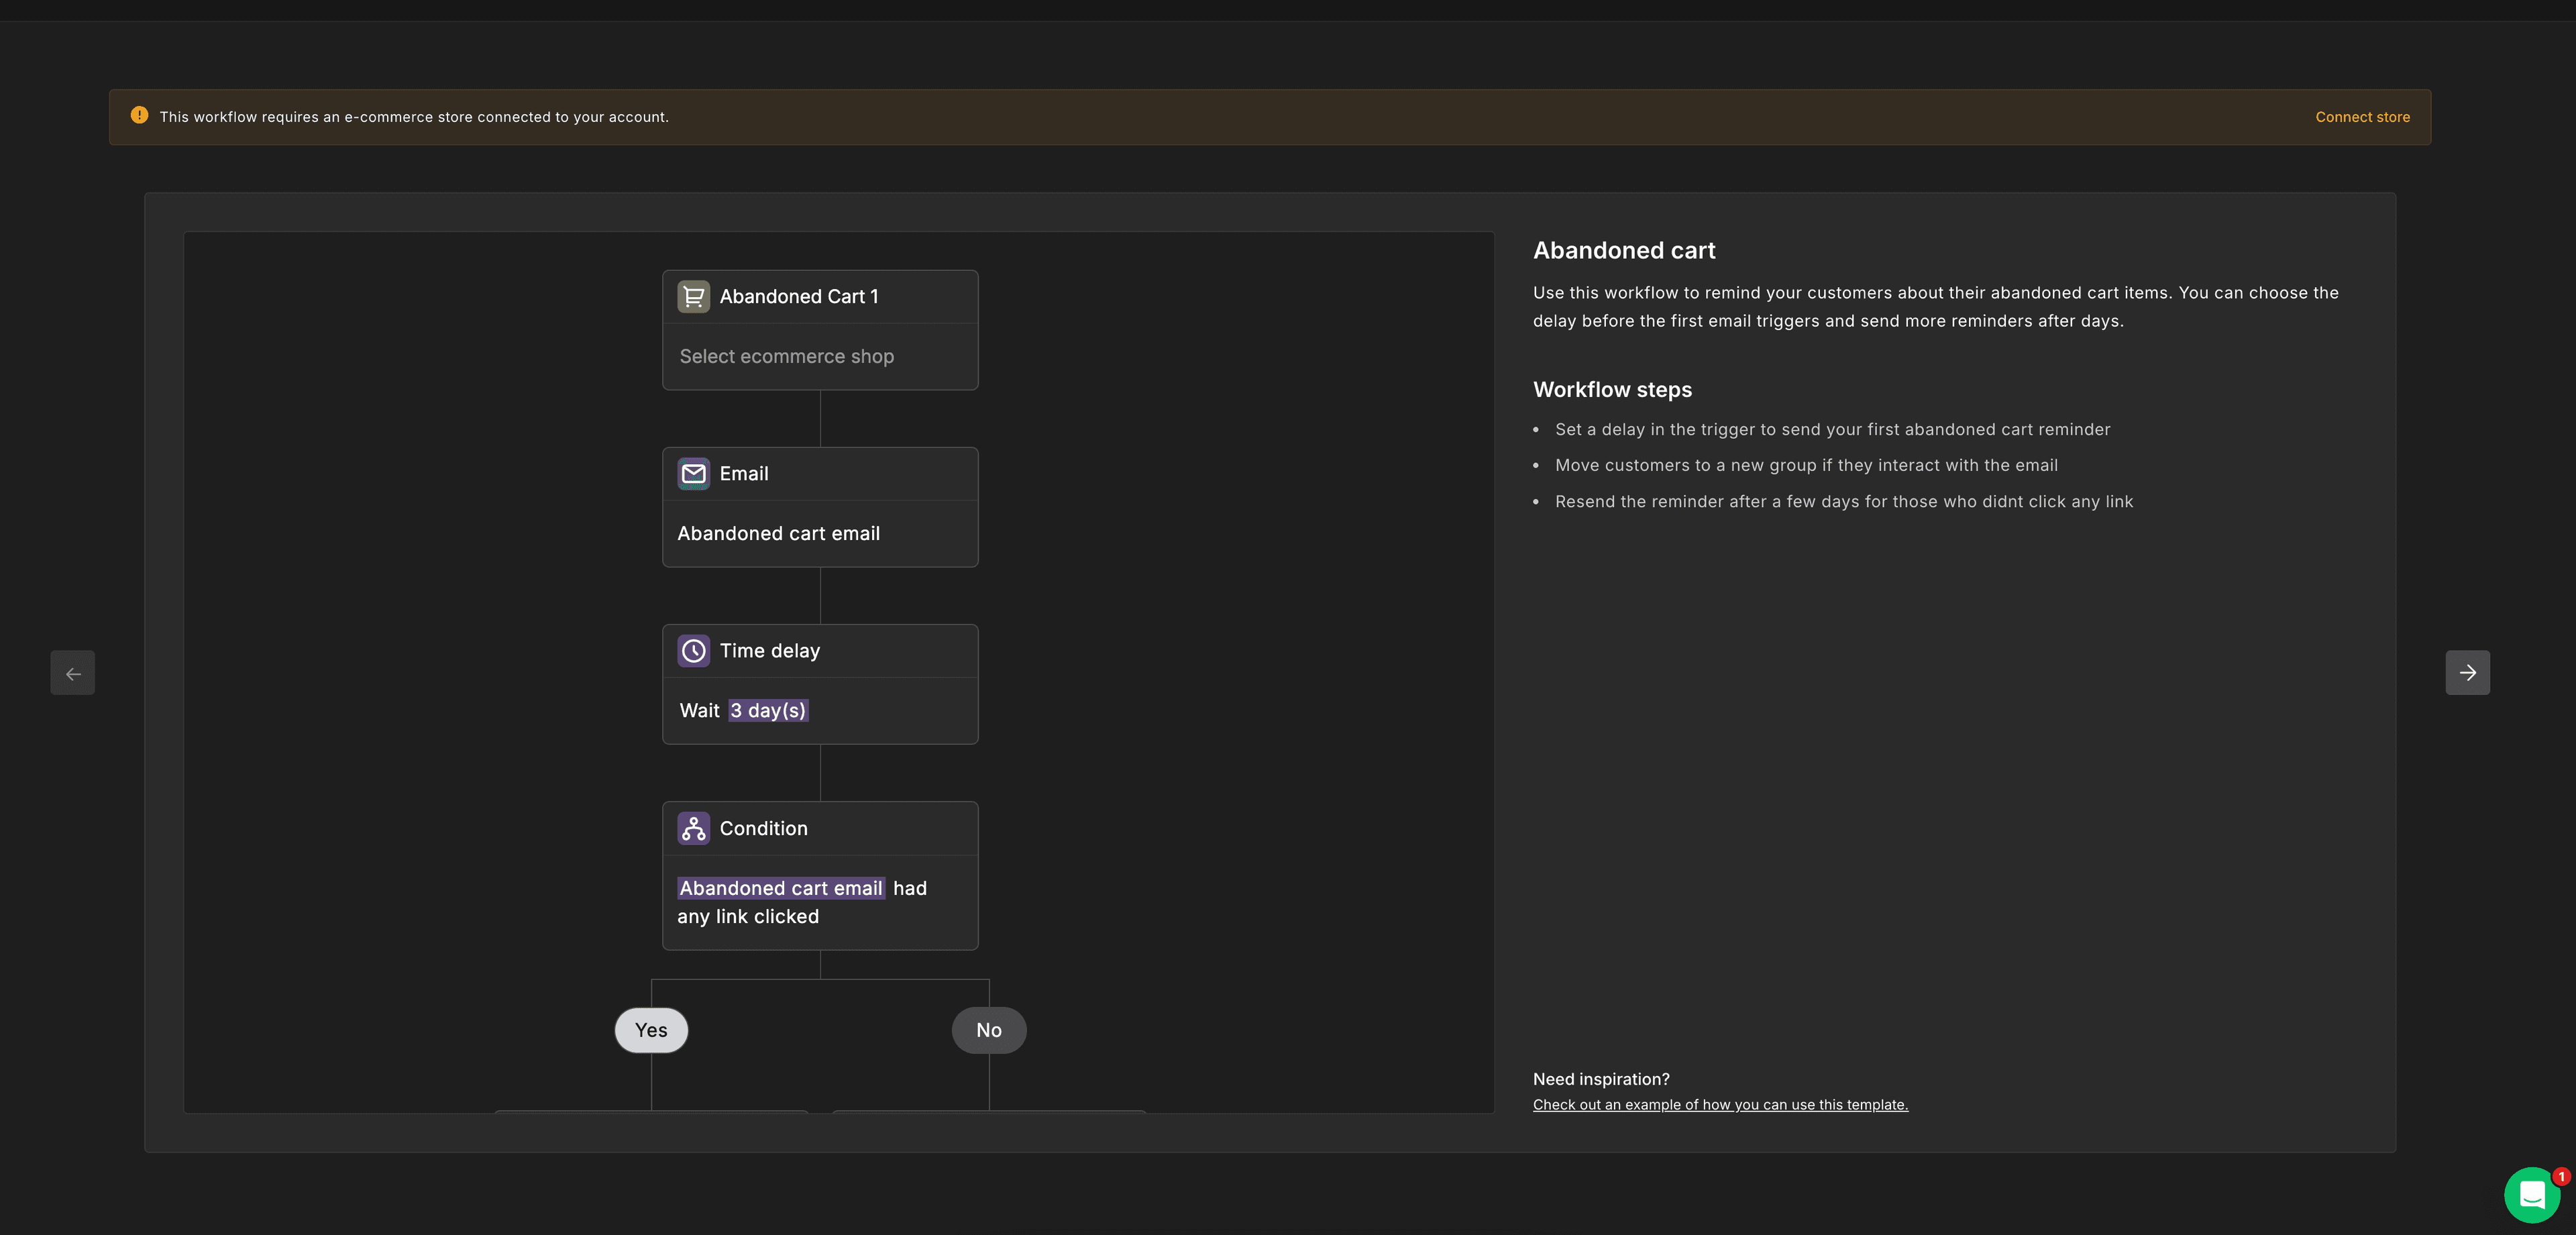
Task: Click the Connect store link
Action: [2362, 116]
